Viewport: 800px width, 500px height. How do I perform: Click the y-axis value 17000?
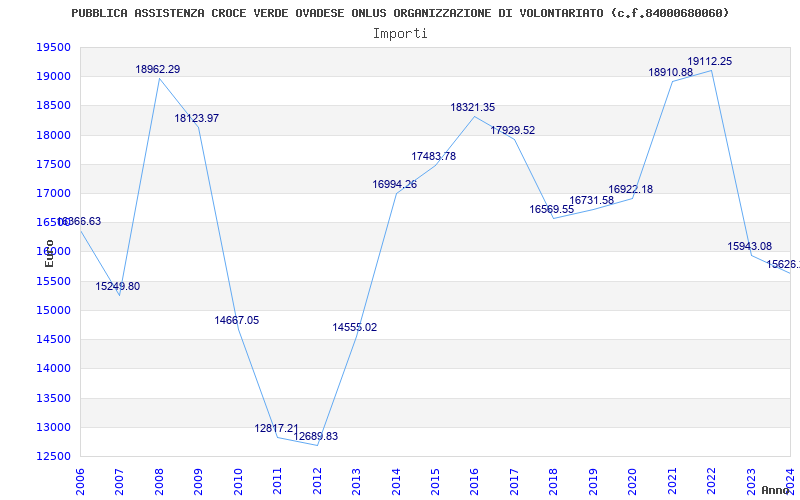coord(53,193)
